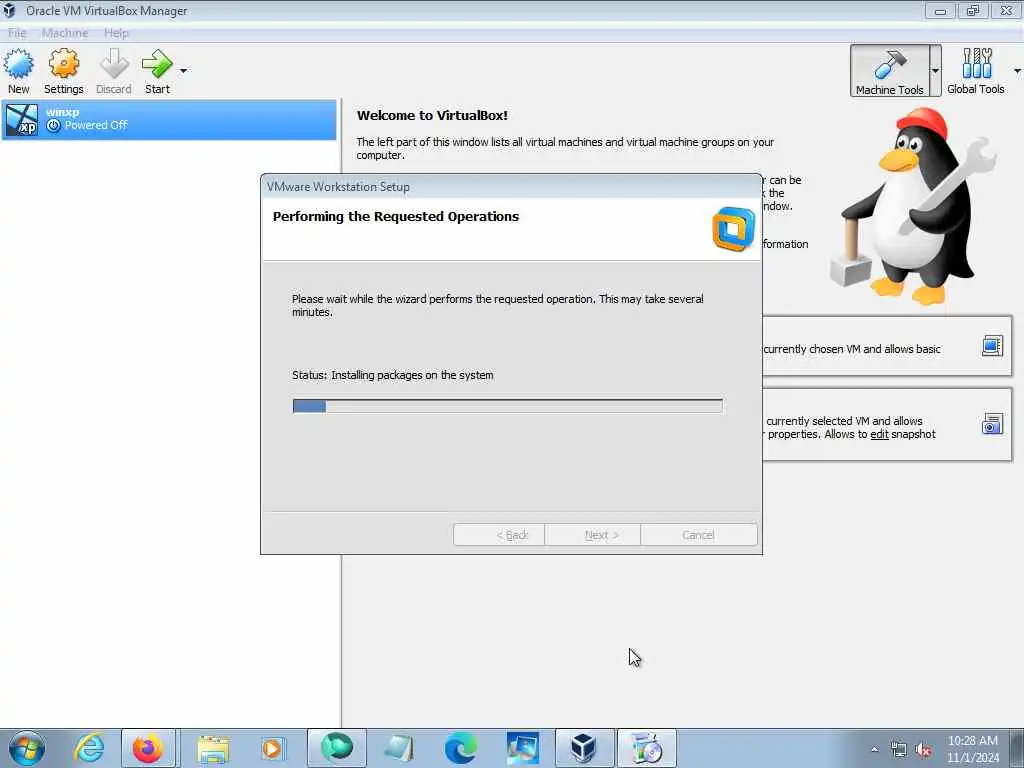Click the installation progress bar
The width and height of the screenshot is (1024, 768).
point(507,406)
